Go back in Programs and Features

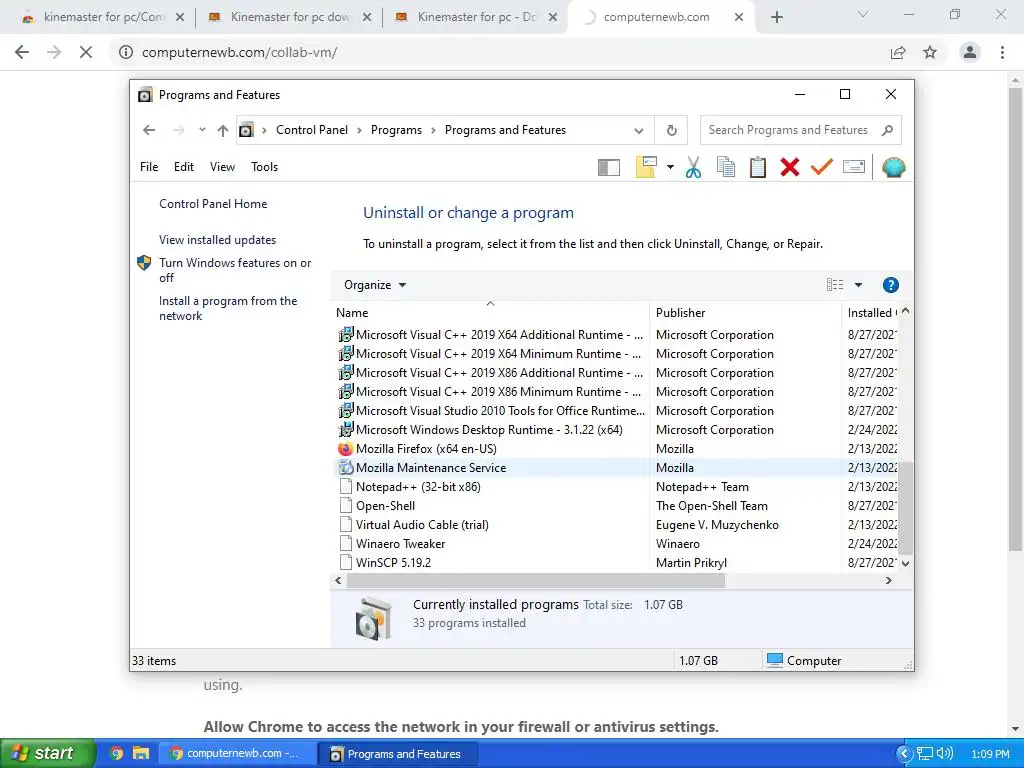click(x=149, y=130)
